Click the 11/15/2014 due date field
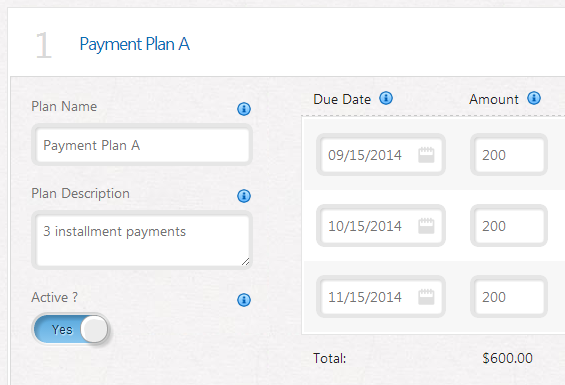Viewport: 565px width, 385px height. coord(381,297)
